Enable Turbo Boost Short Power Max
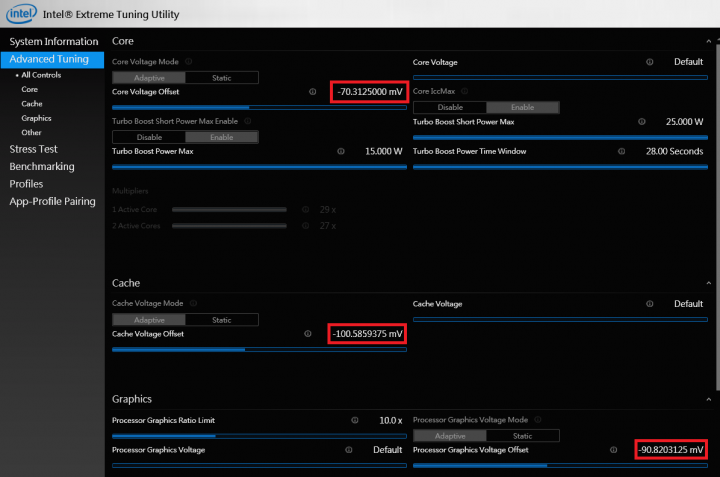720x477 pixels. (x=222, y=137)
